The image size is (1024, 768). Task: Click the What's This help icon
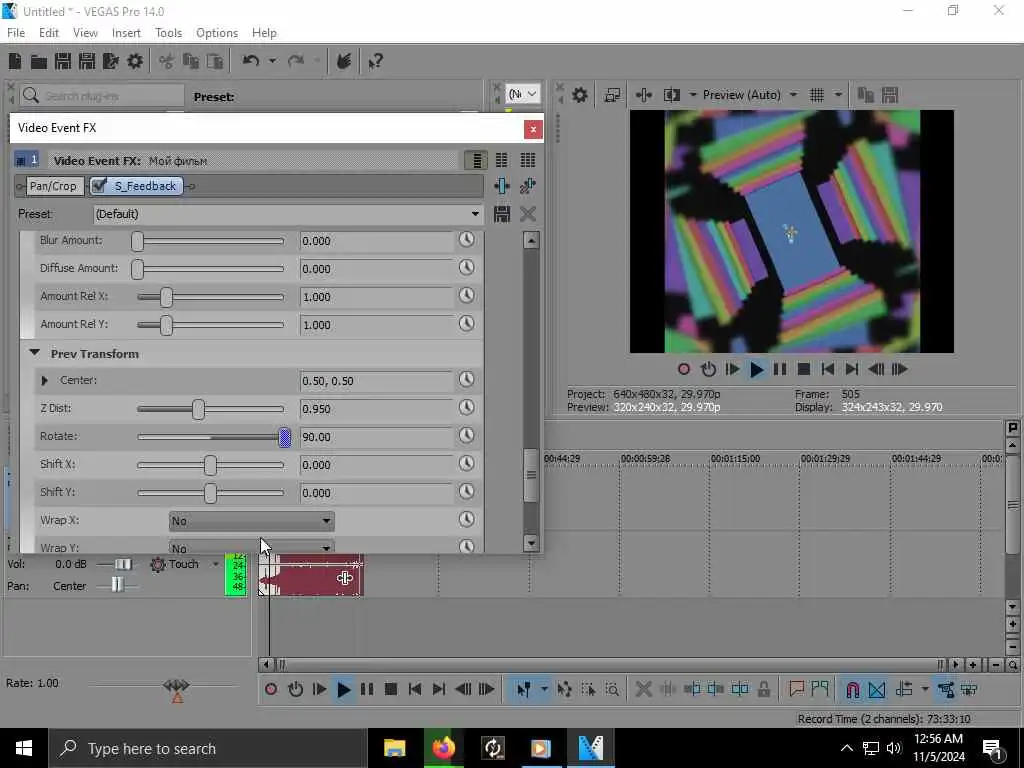375,61
